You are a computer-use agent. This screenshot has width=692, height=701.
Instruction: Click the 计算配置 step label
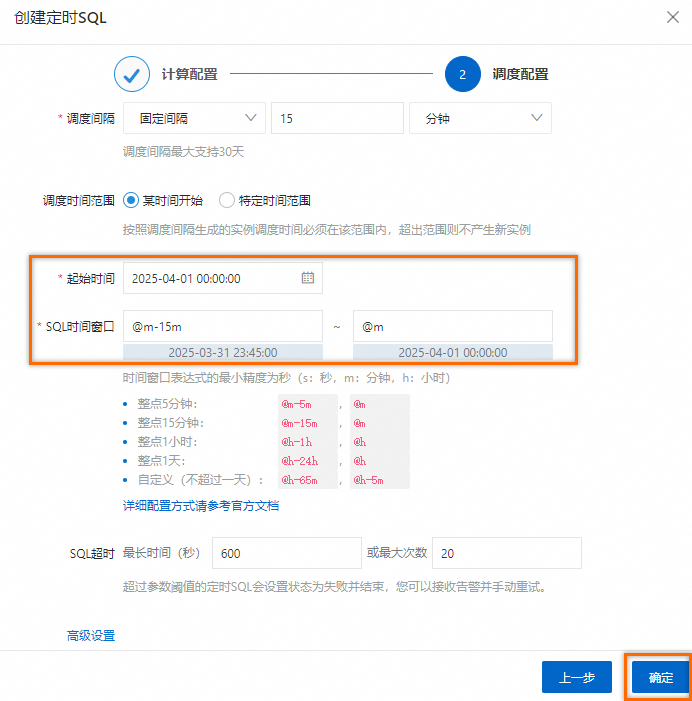coord(190,74)
